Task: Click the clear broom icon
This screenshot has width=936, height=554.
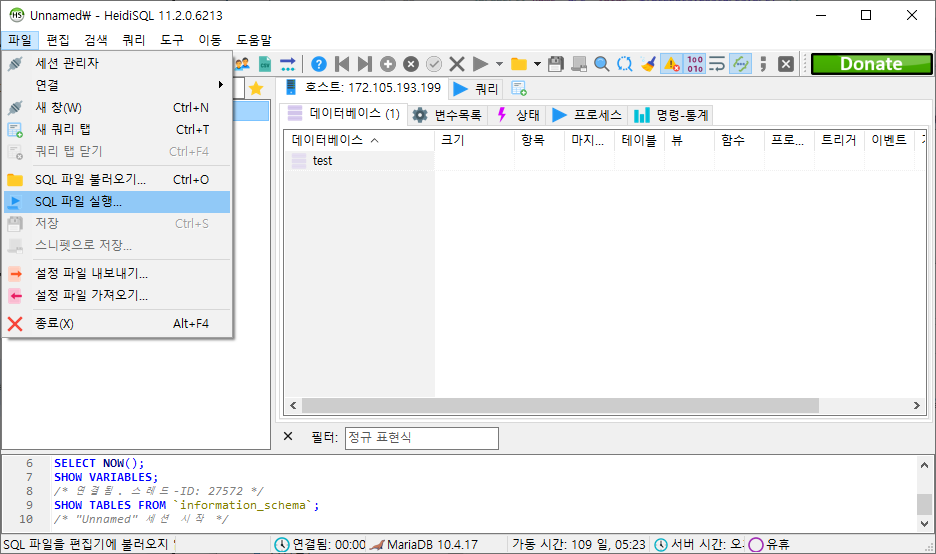Action: coord(648,64)
